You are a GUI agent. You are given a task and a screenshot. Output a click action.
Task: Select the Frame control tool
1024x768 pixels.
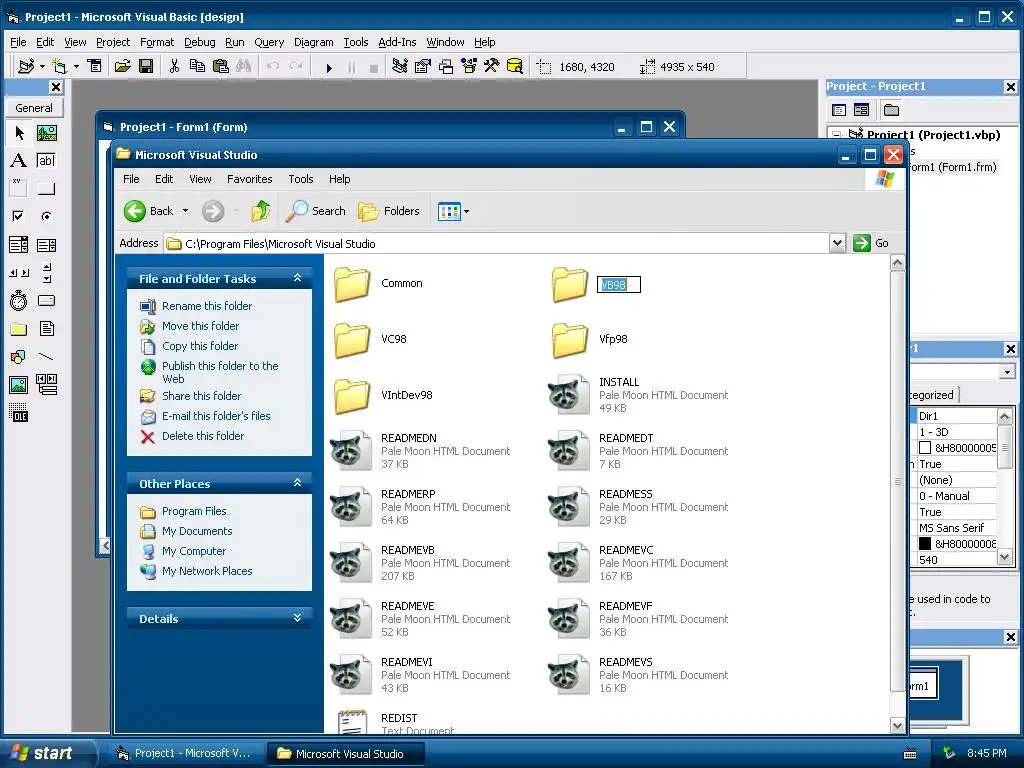coord(19,189)
